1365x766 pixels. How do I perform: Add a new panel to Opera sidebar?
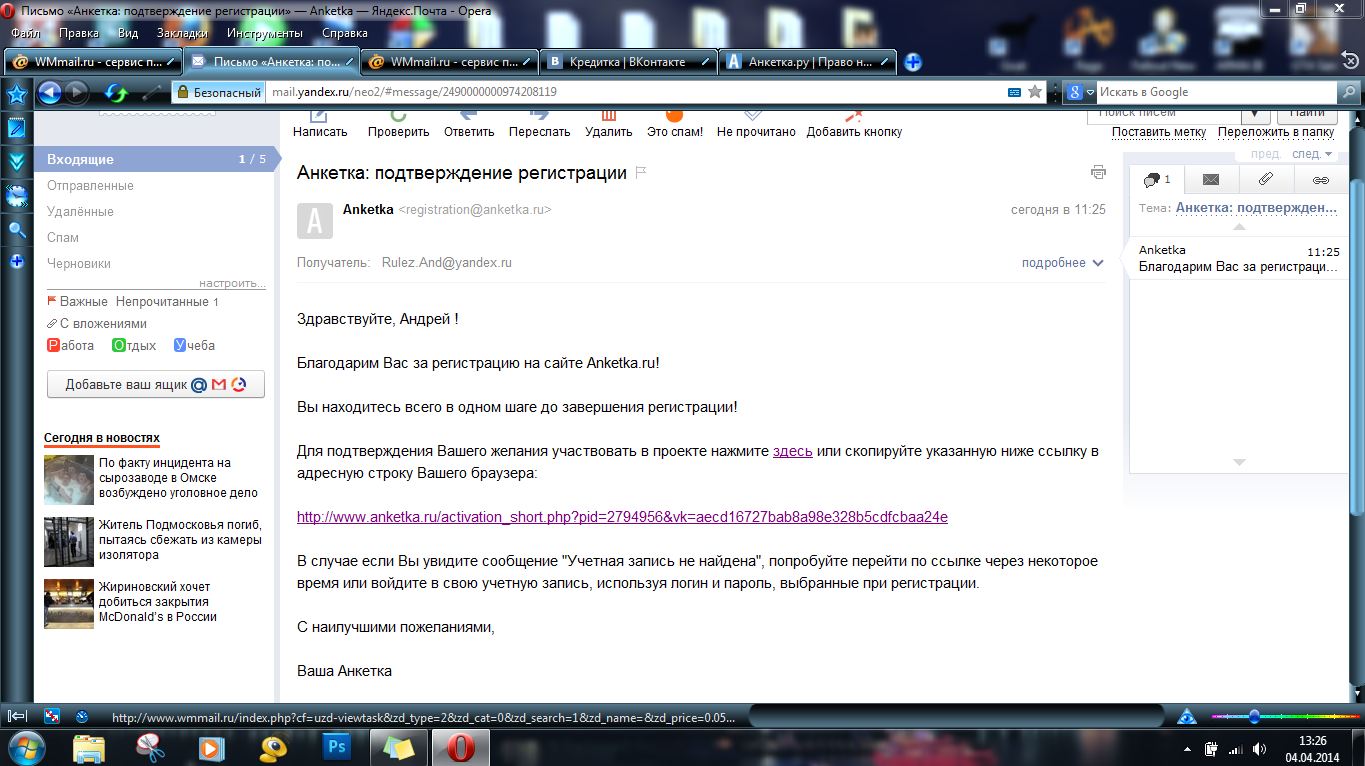[x=17, y=262]
